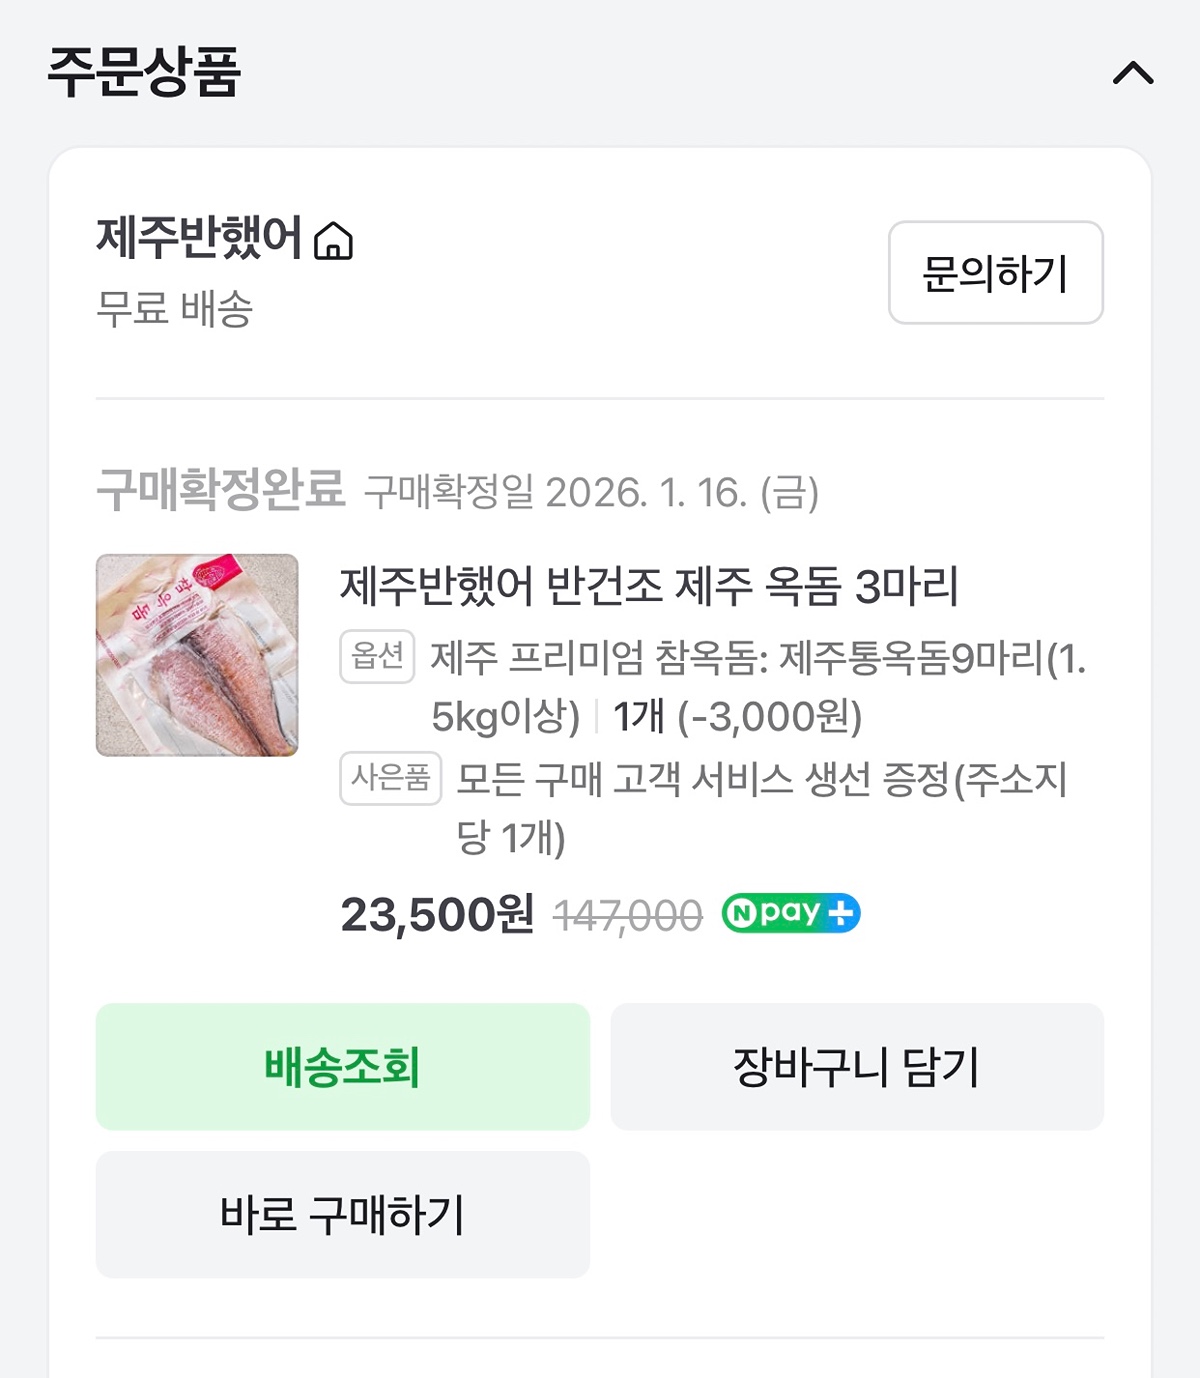The height and width of the screenshot is (1378, 1200).
Task: Click the 옵션 badge
Action: pyautogui.click(x=377, y=657)
